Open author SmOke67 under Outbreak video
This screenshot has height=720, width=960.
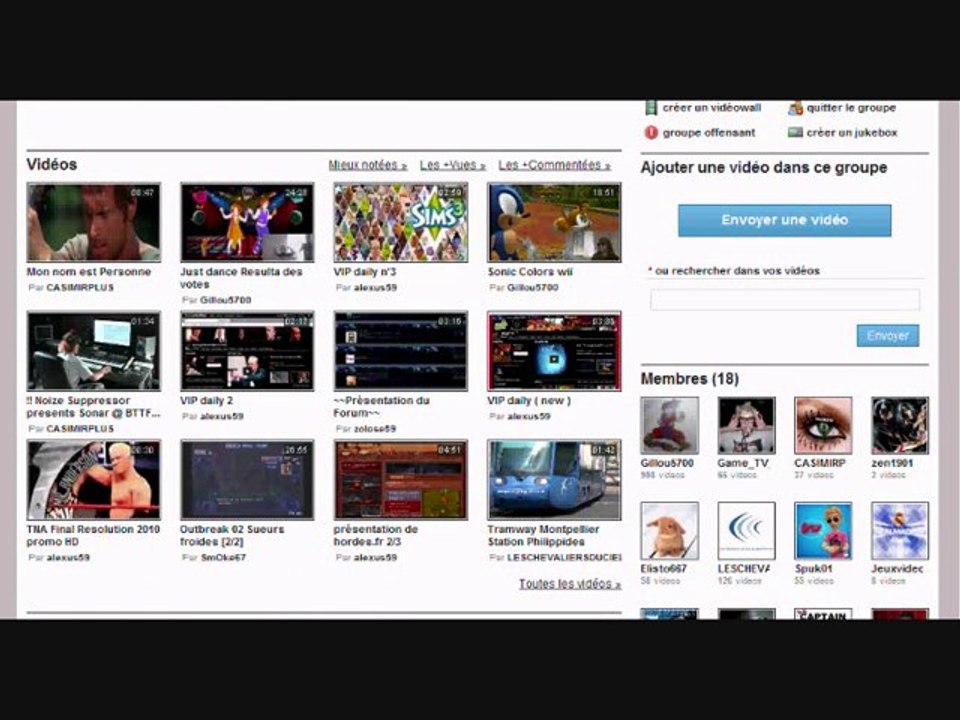click(223, 558)
